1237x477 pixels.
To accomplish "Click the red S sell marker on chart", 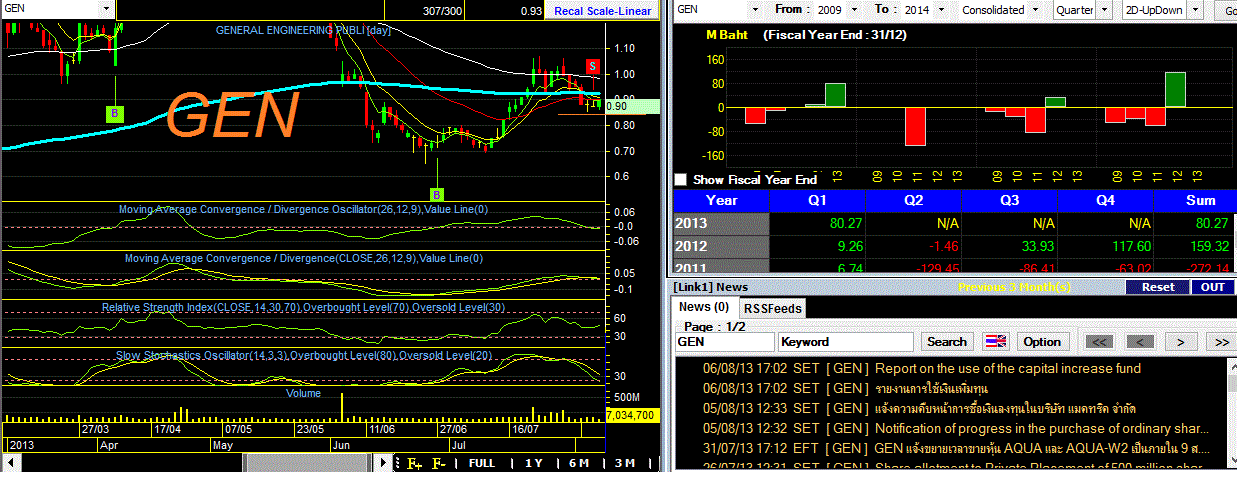I will [x=592, y=66].
